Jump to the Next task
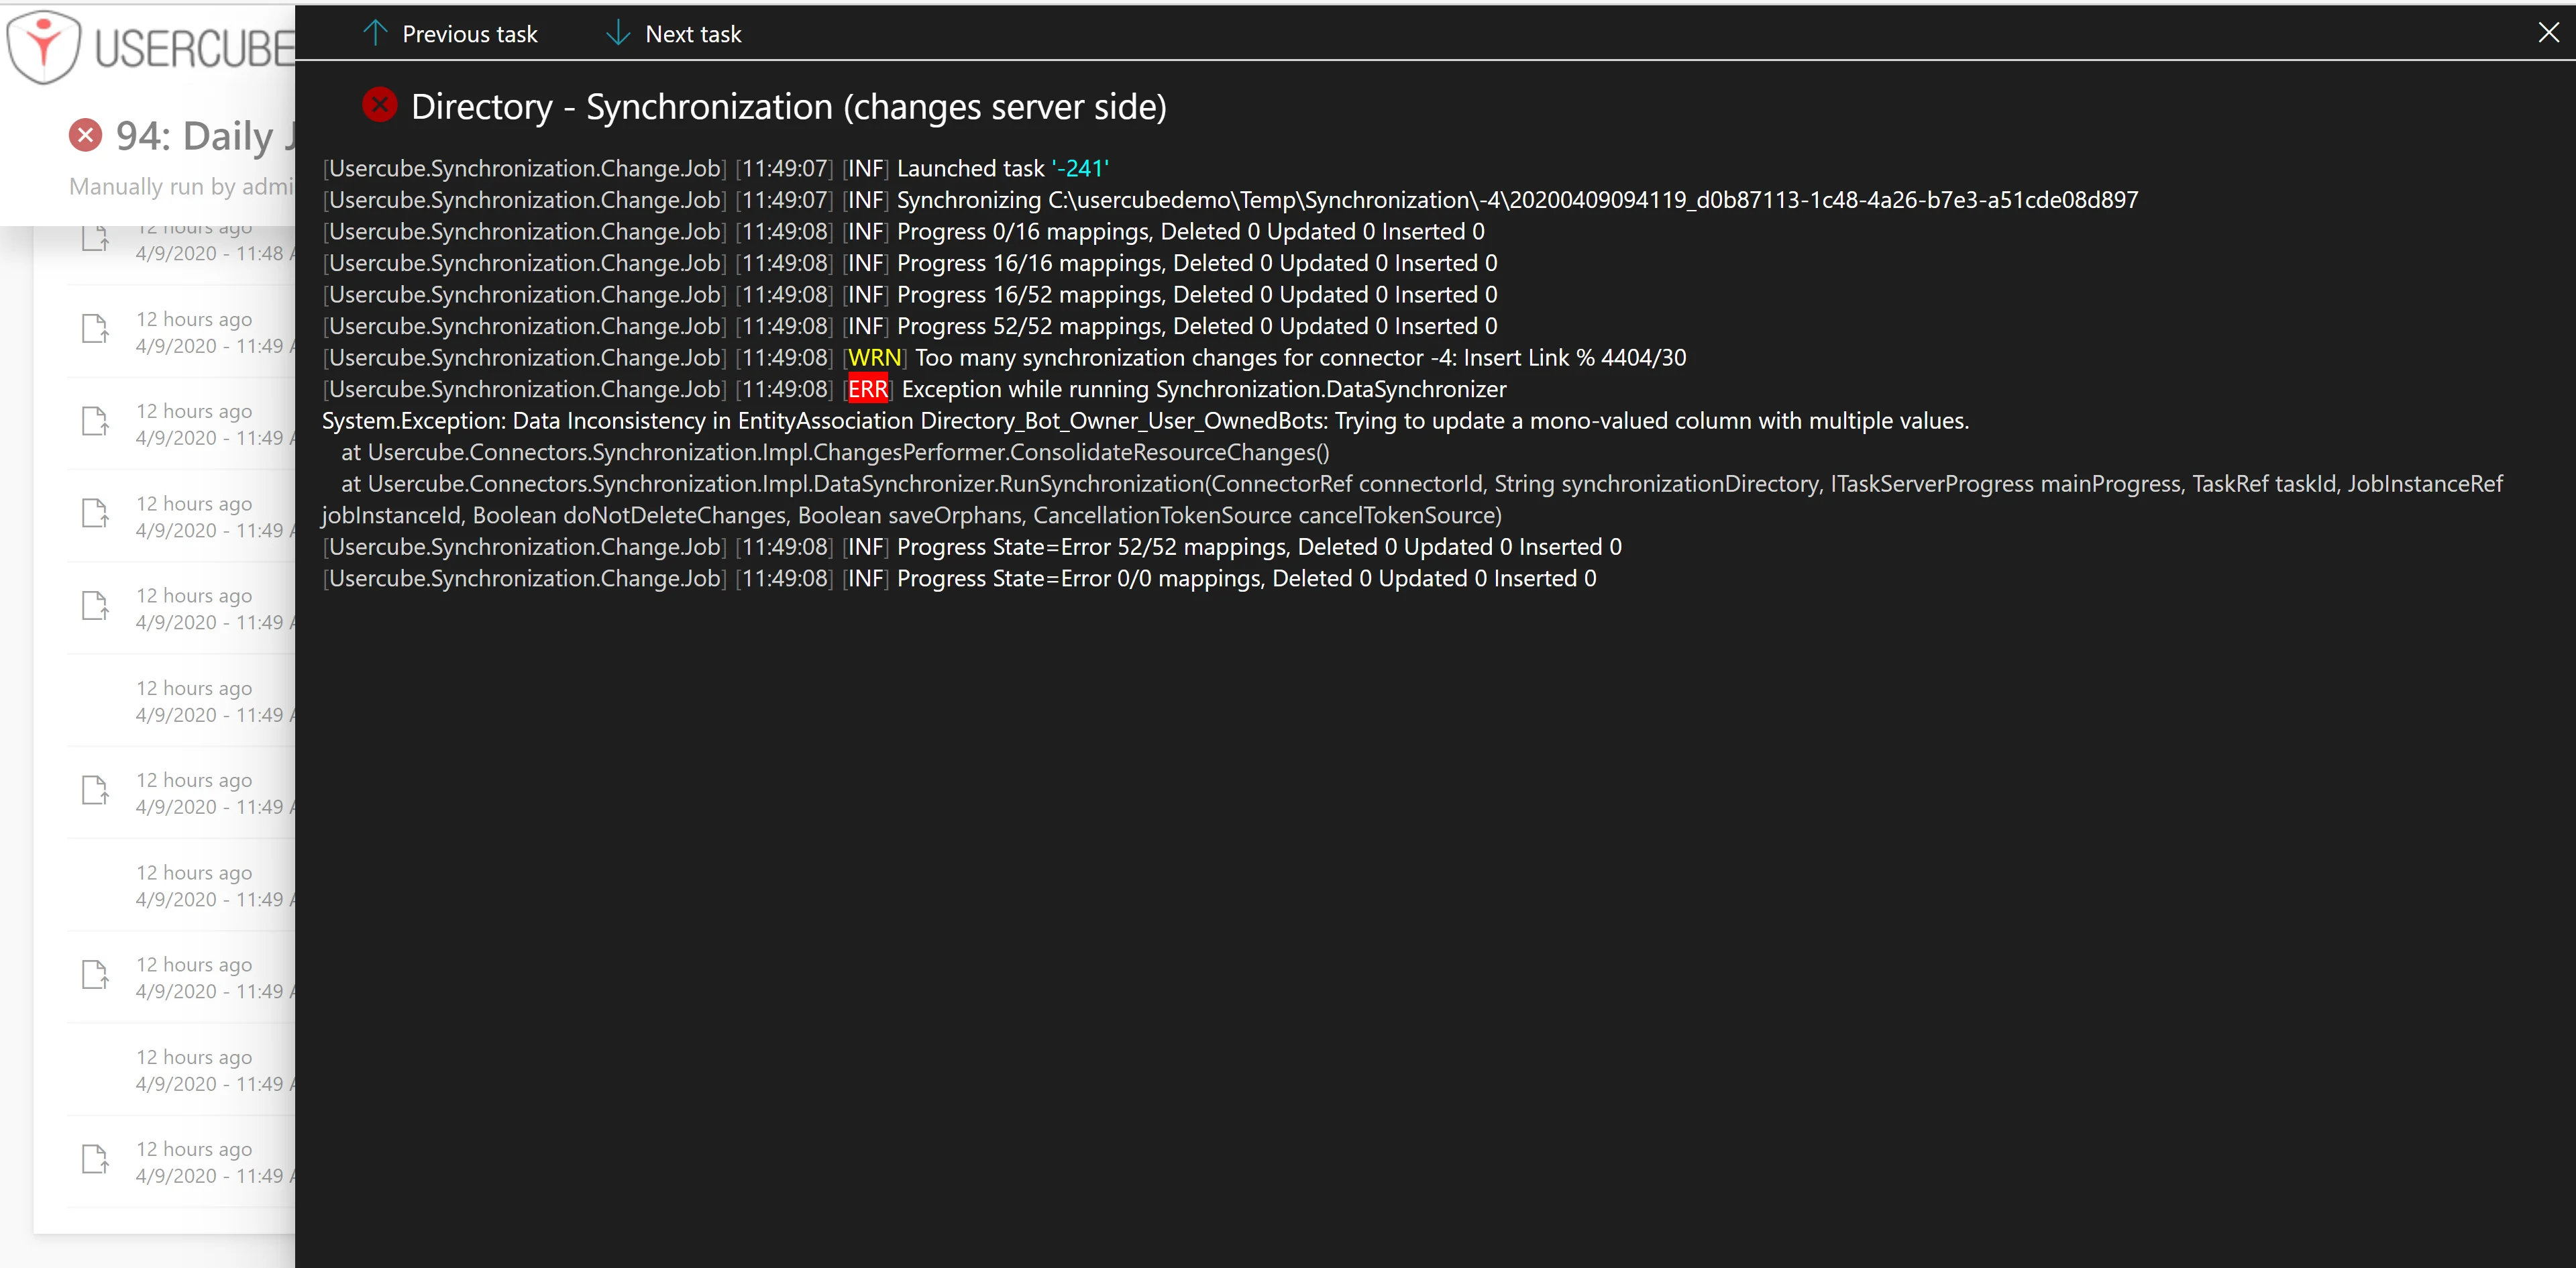The height and width of the screenshot is (1268, 2576). pos(674,34)
